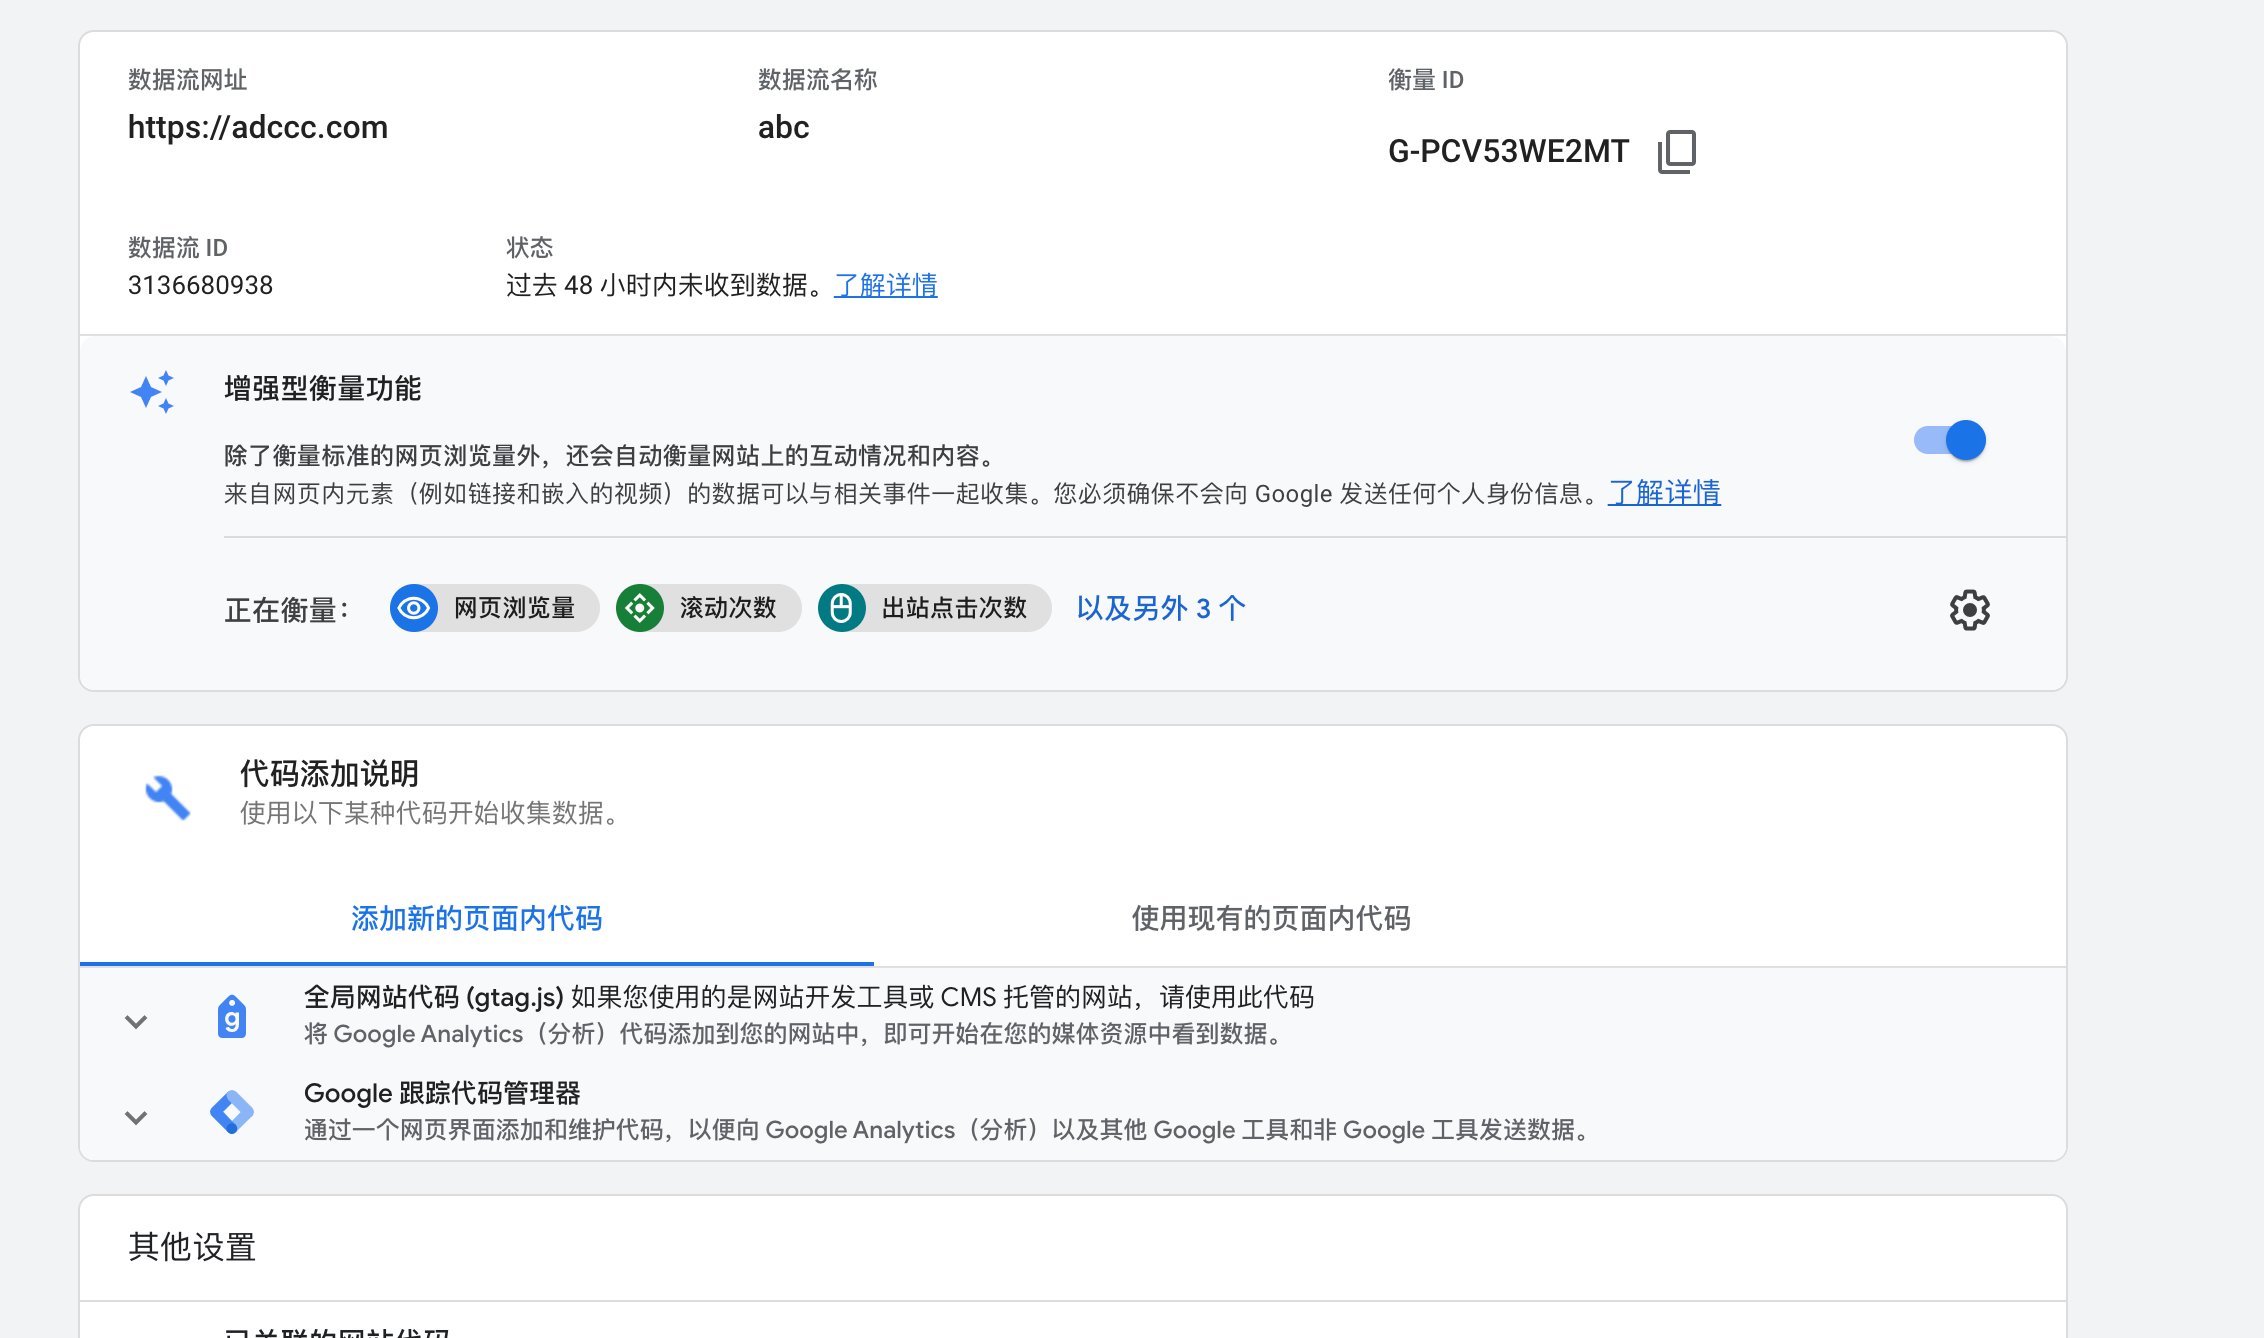Viewport: 2264px width, 1338px height.
Task: Open 了解详情 link next to status message
Action: click(x=886, y=285)
